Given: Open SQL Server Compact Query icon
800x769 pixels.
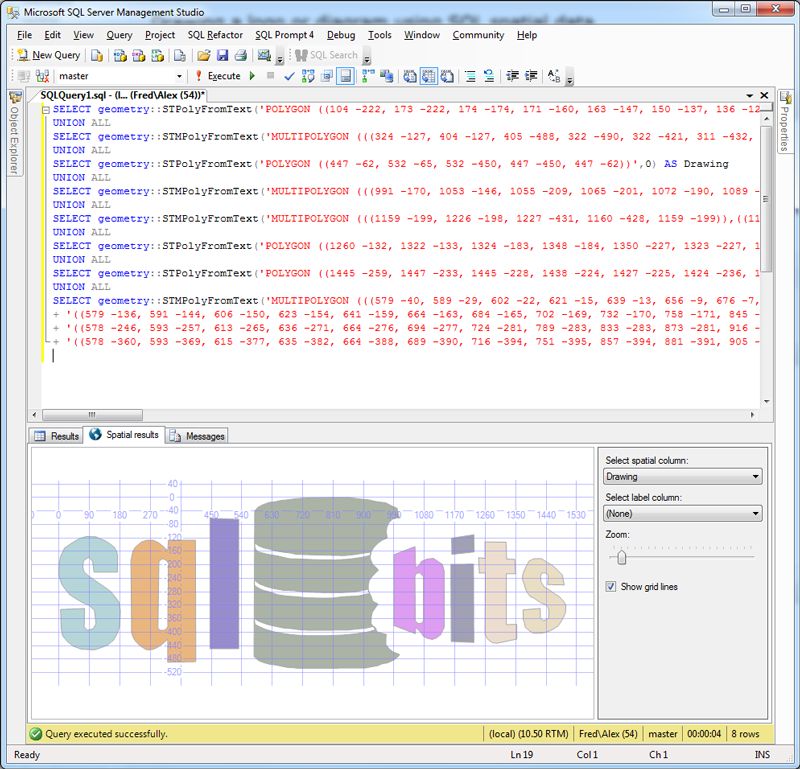Looking at the screenshot, I should click(180, 55).
